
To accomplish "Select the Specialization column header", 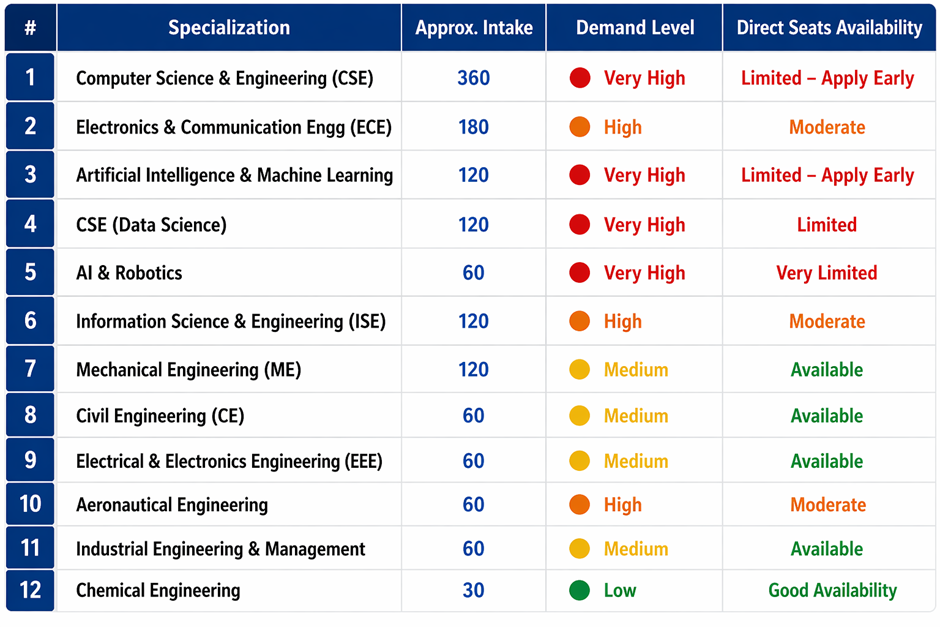I will point(229,28).
